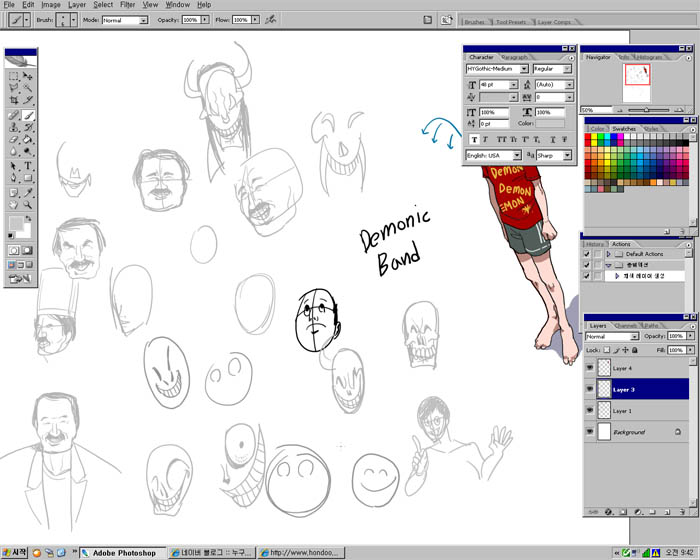700x560 pixels.
Task: Open the Layer menu
Action: tap(77, 4)
